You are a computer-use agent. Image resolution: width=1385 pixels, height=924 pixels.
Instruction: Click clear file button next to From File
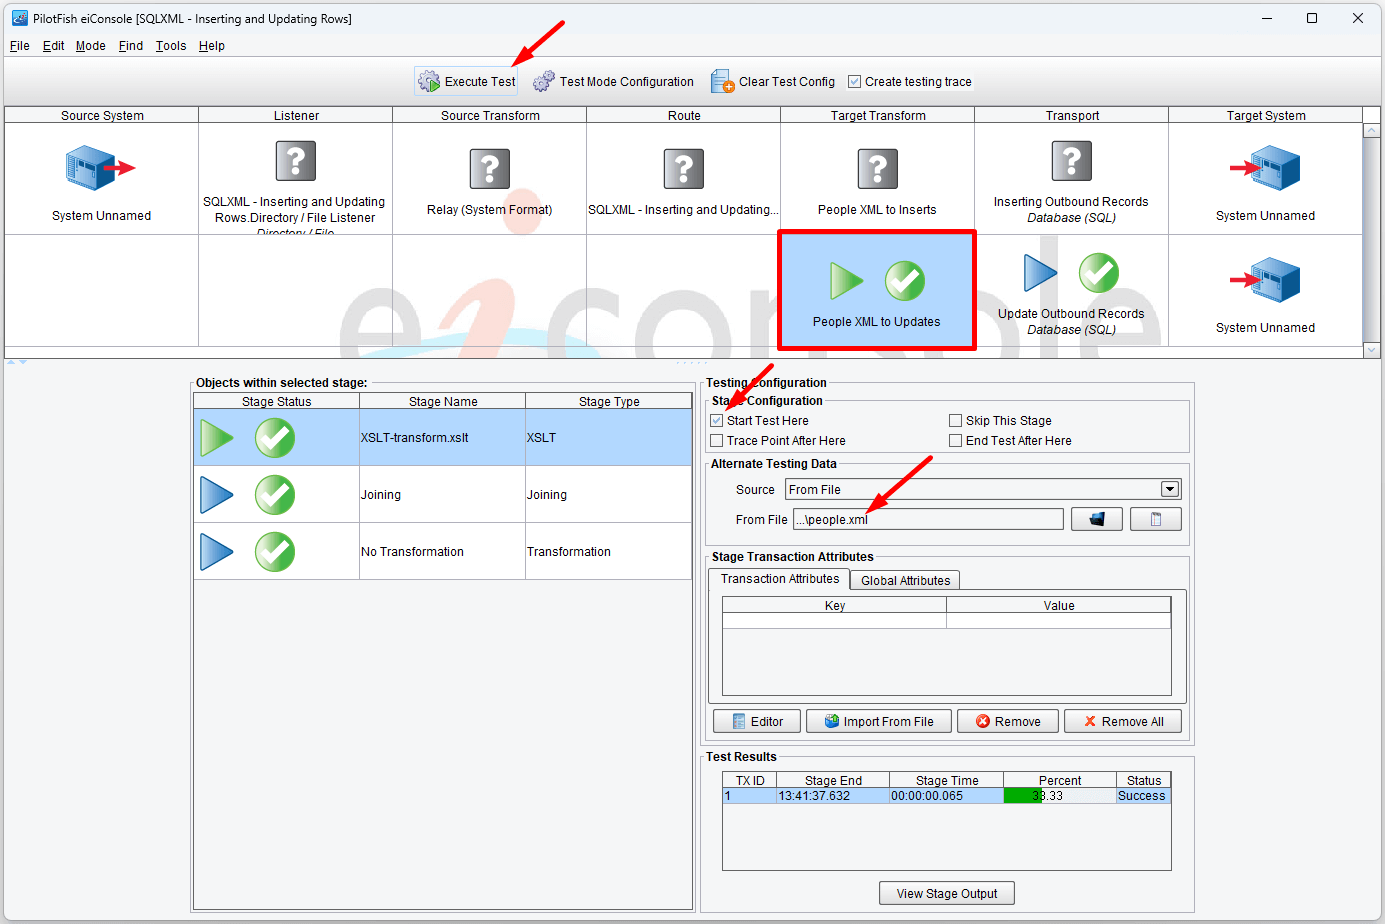point(1156,519)
